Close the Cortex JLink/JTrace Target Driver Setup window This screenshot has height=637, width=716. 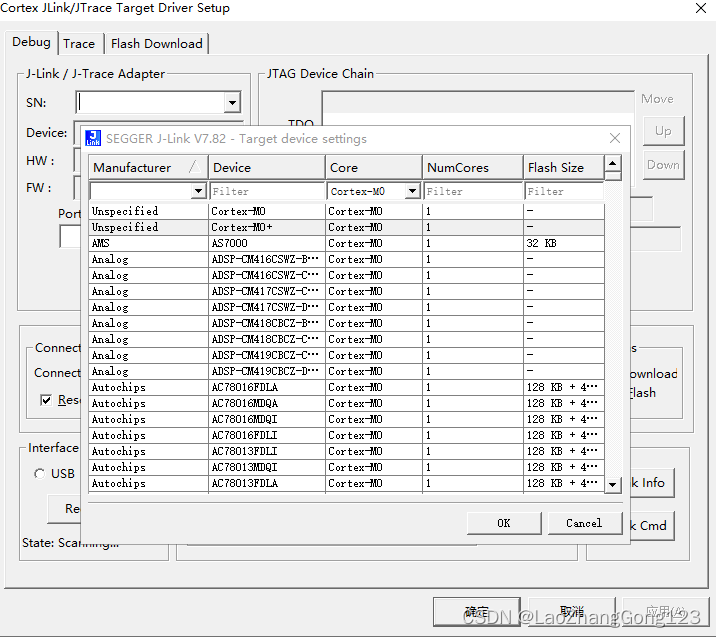pyautogui.click(x=700, y=8)
